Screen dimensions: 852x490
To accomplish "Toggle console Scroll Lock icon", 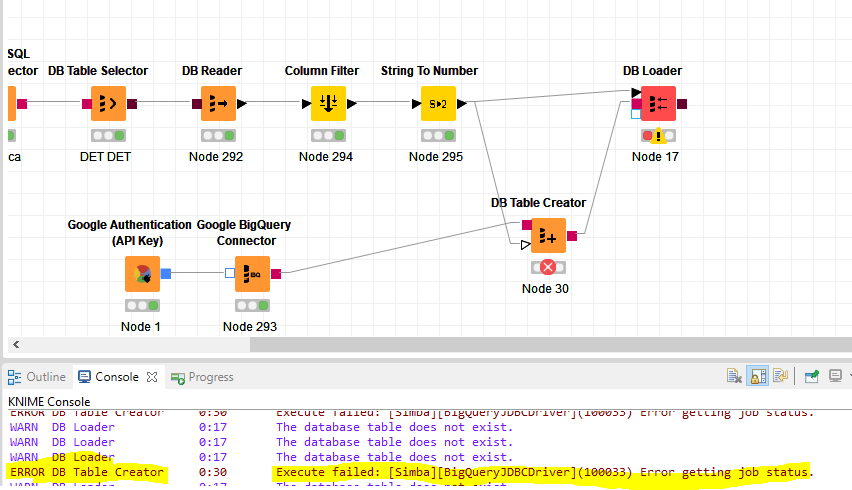I will [757, 376].
